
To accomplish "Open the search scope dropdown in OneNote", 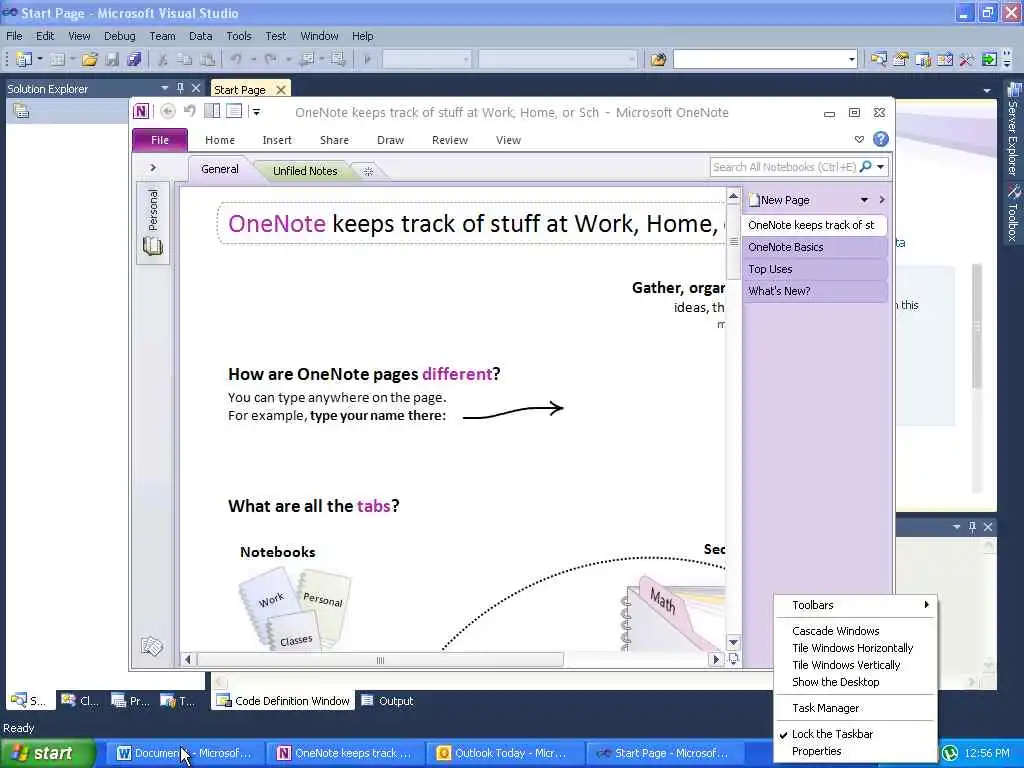I will (880, 167).
